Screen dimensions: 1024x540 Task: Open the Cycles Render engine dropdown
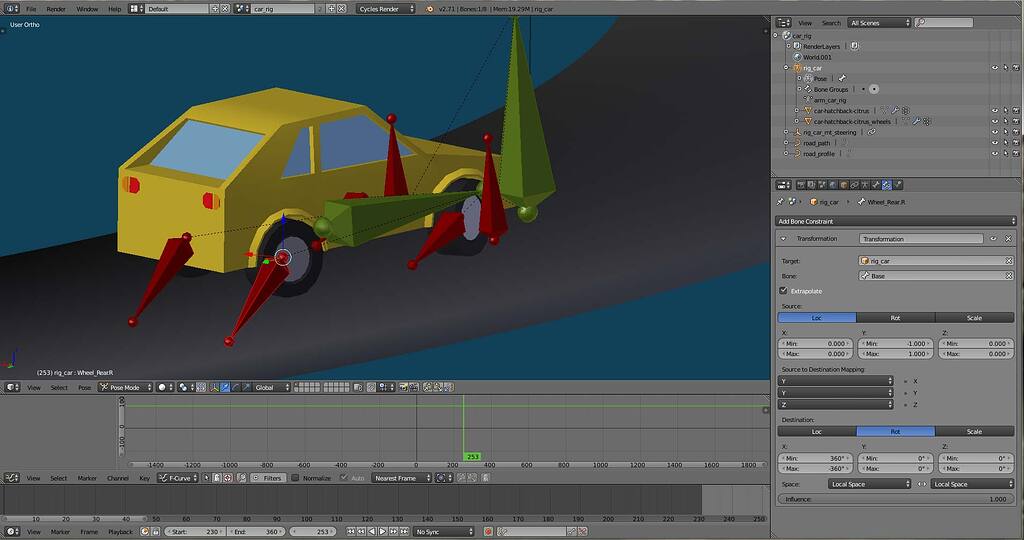(x=385, y=8)
